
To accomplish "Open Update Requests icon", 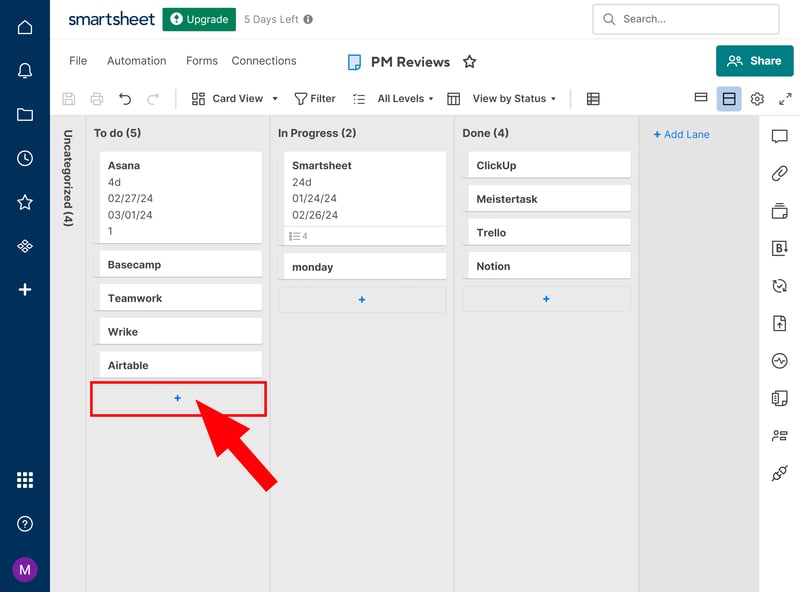I will tap(779, 286).
